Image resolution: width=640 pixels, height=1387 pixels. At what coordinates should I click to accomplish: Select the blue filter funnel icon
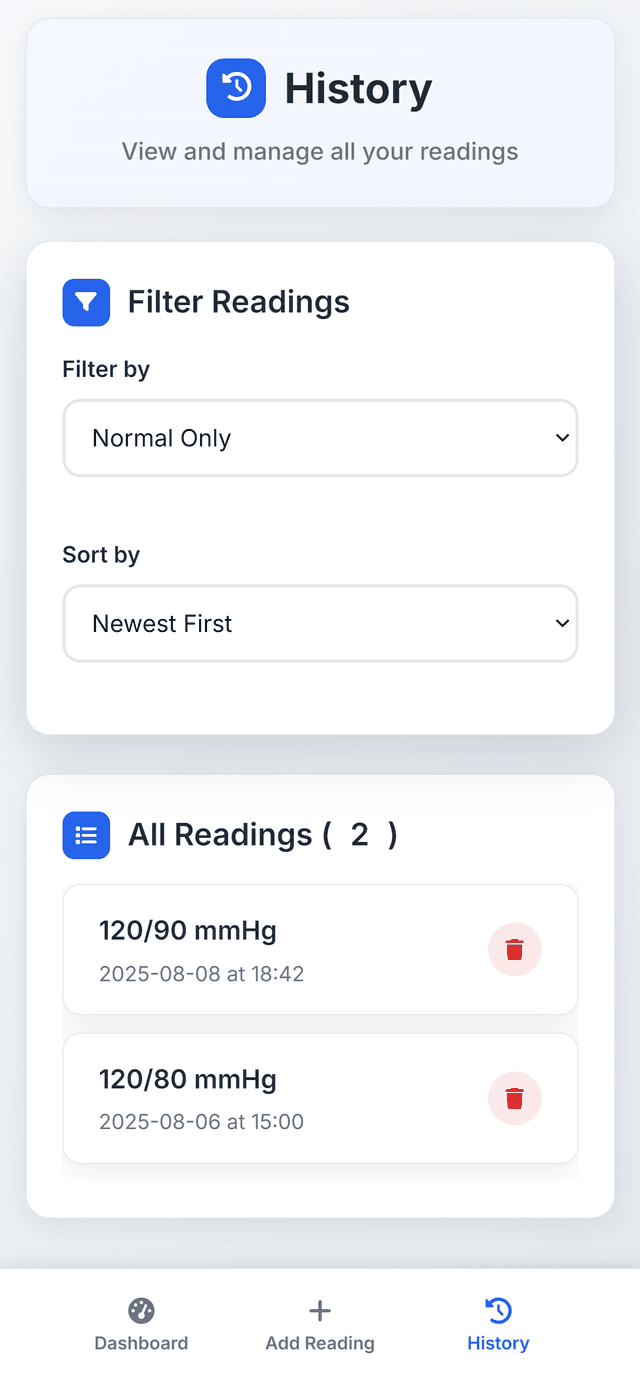click(x=86, y=302)
